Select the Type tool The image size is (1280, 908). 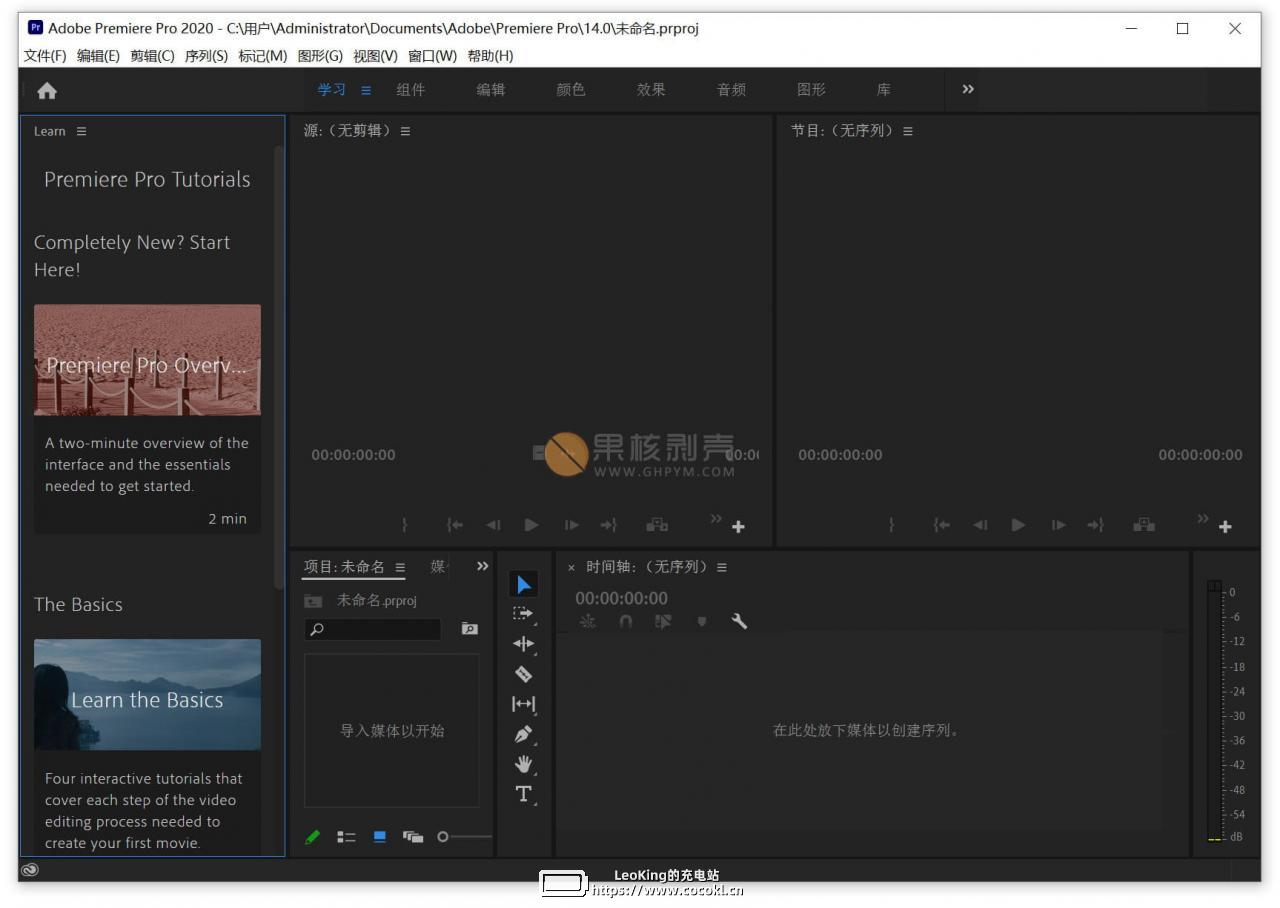coord(524,794)
